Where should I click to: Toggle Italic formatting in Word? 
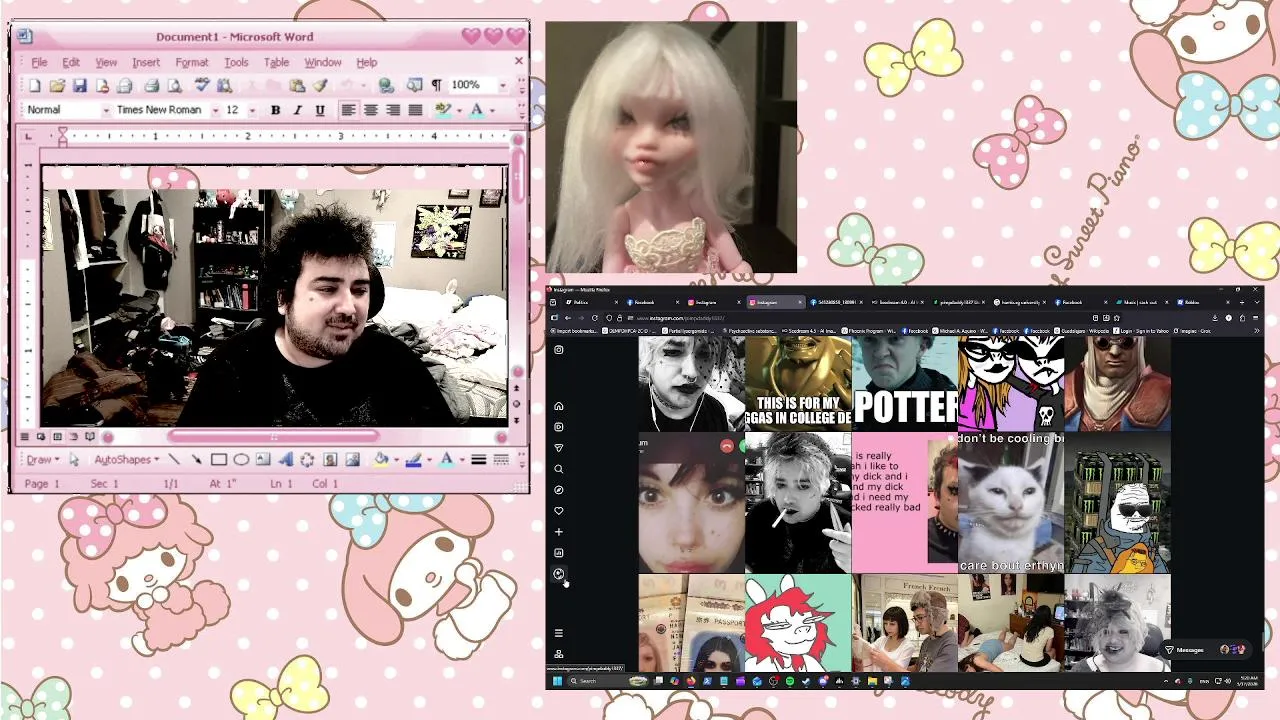tap(297, 110)
